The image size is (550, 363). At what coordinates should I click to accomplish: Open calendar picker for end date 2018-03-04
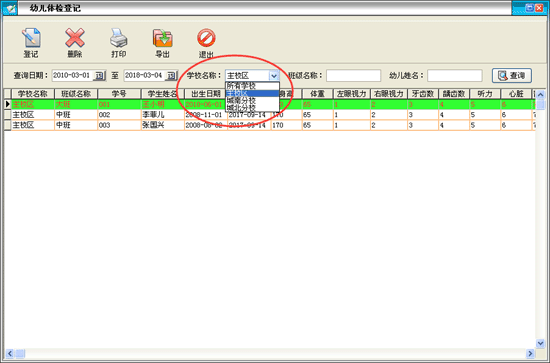(171, 75)
